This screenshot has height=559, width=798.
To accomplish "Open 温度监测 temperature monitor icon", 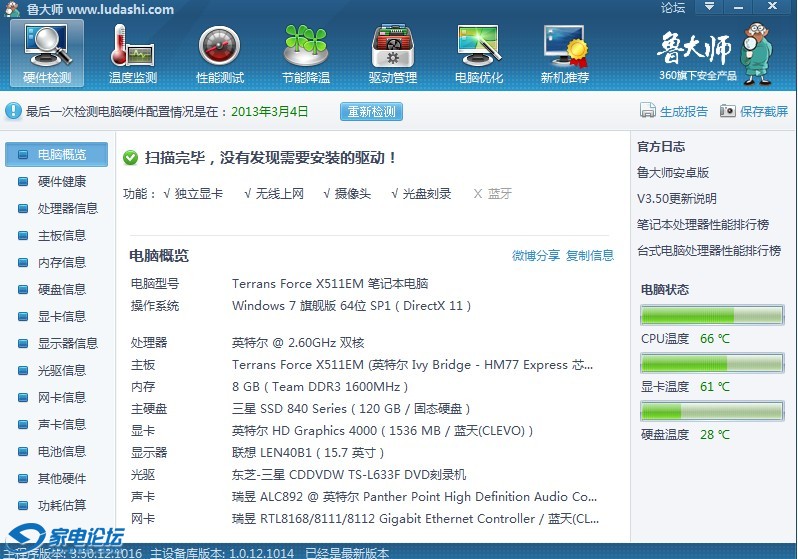I will [x=133, y=53].
